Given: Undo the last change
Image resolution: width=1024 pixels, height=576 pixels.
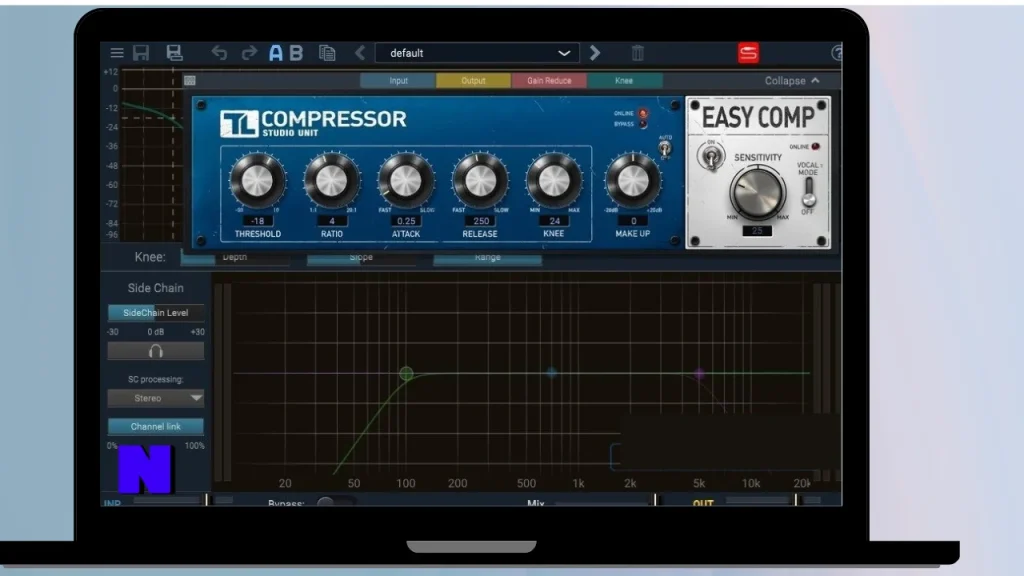Looking at the screenshot, I should coord(219,53).
